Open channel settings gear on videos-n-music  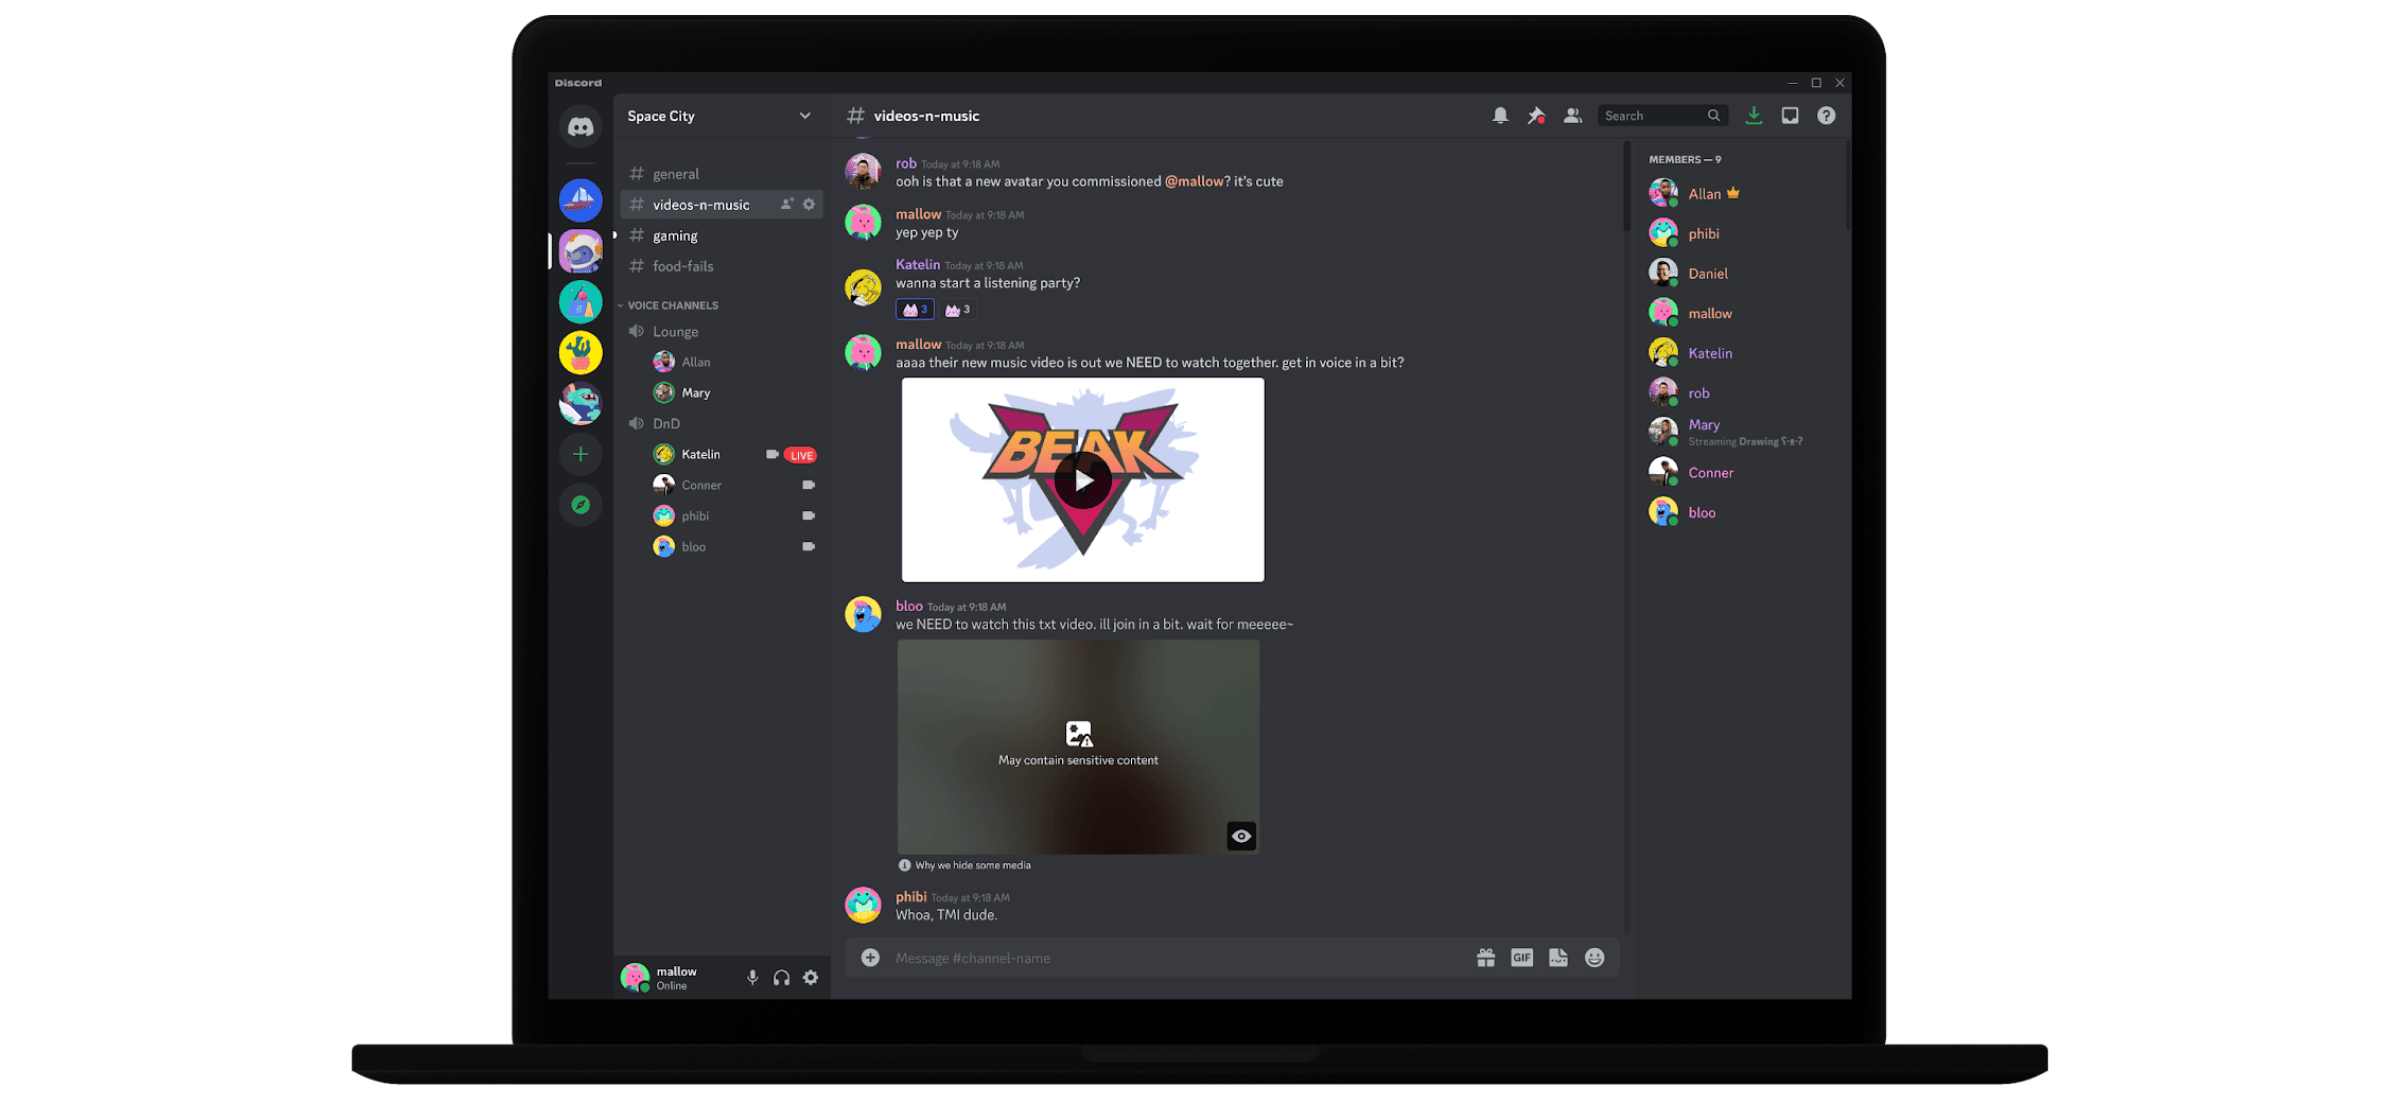click(x=809, y=204)
